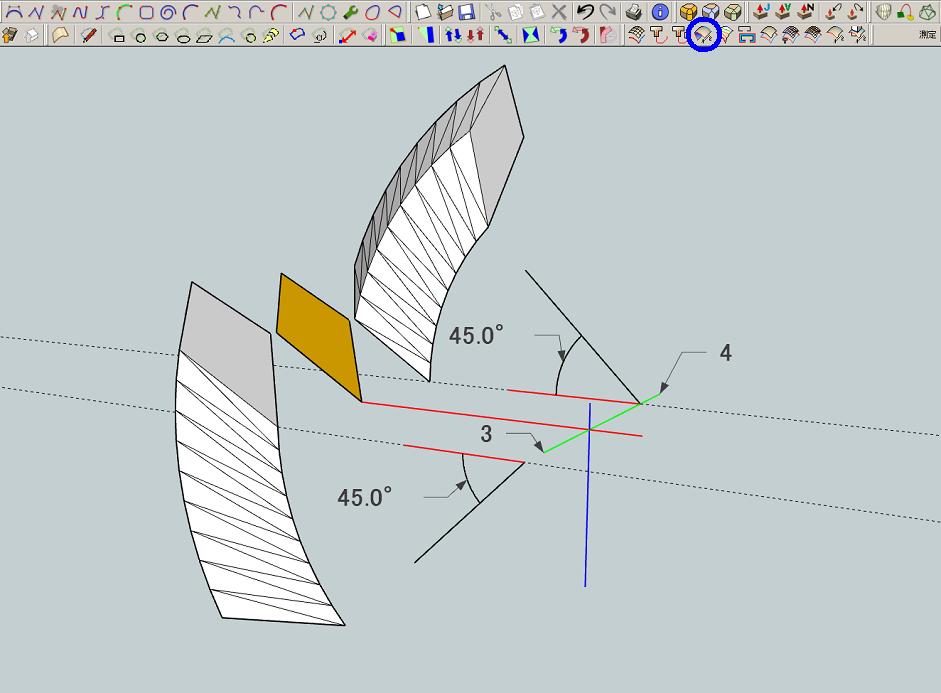
Task: Click the red curved rotate arrow icon
Action: [582, 35]
